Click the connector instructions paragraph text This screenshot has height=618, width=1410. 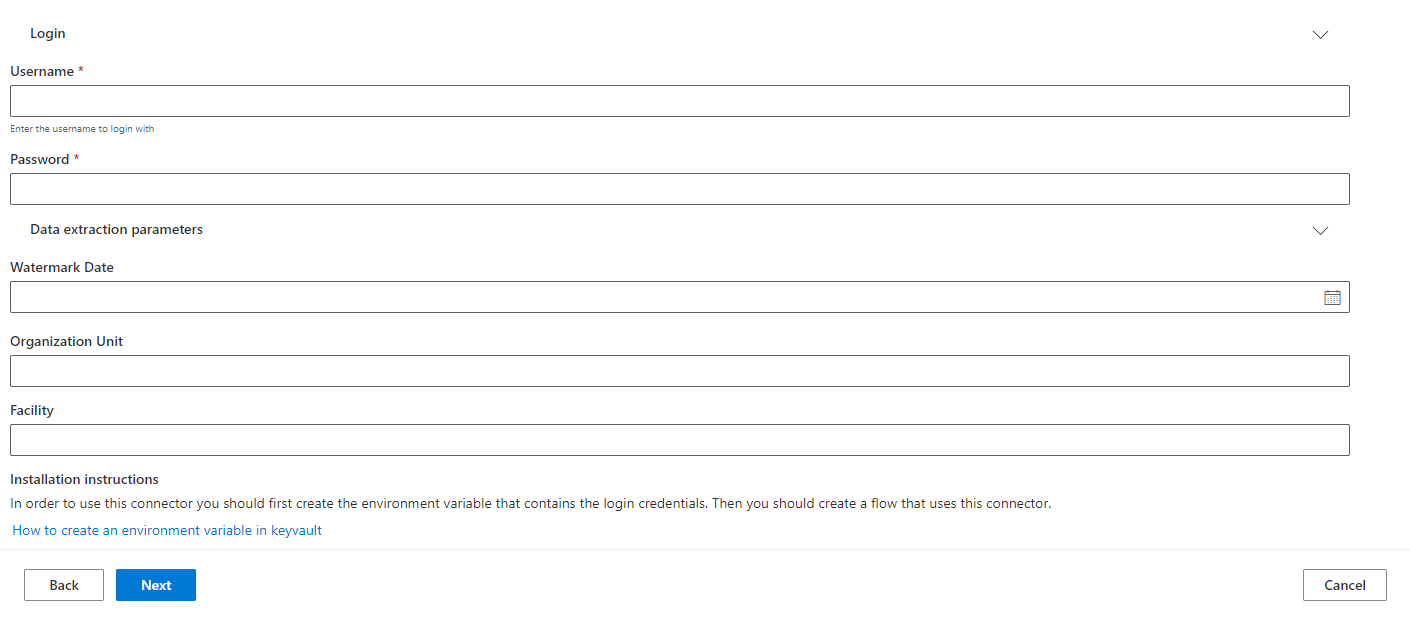pos(530,503)
